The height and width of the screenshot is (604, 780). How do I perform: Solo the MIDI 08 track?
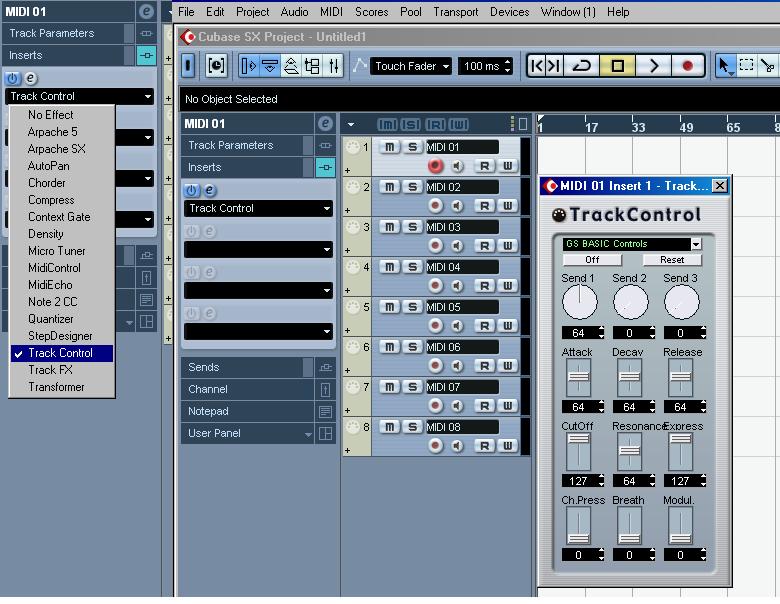tap(412, 427)
